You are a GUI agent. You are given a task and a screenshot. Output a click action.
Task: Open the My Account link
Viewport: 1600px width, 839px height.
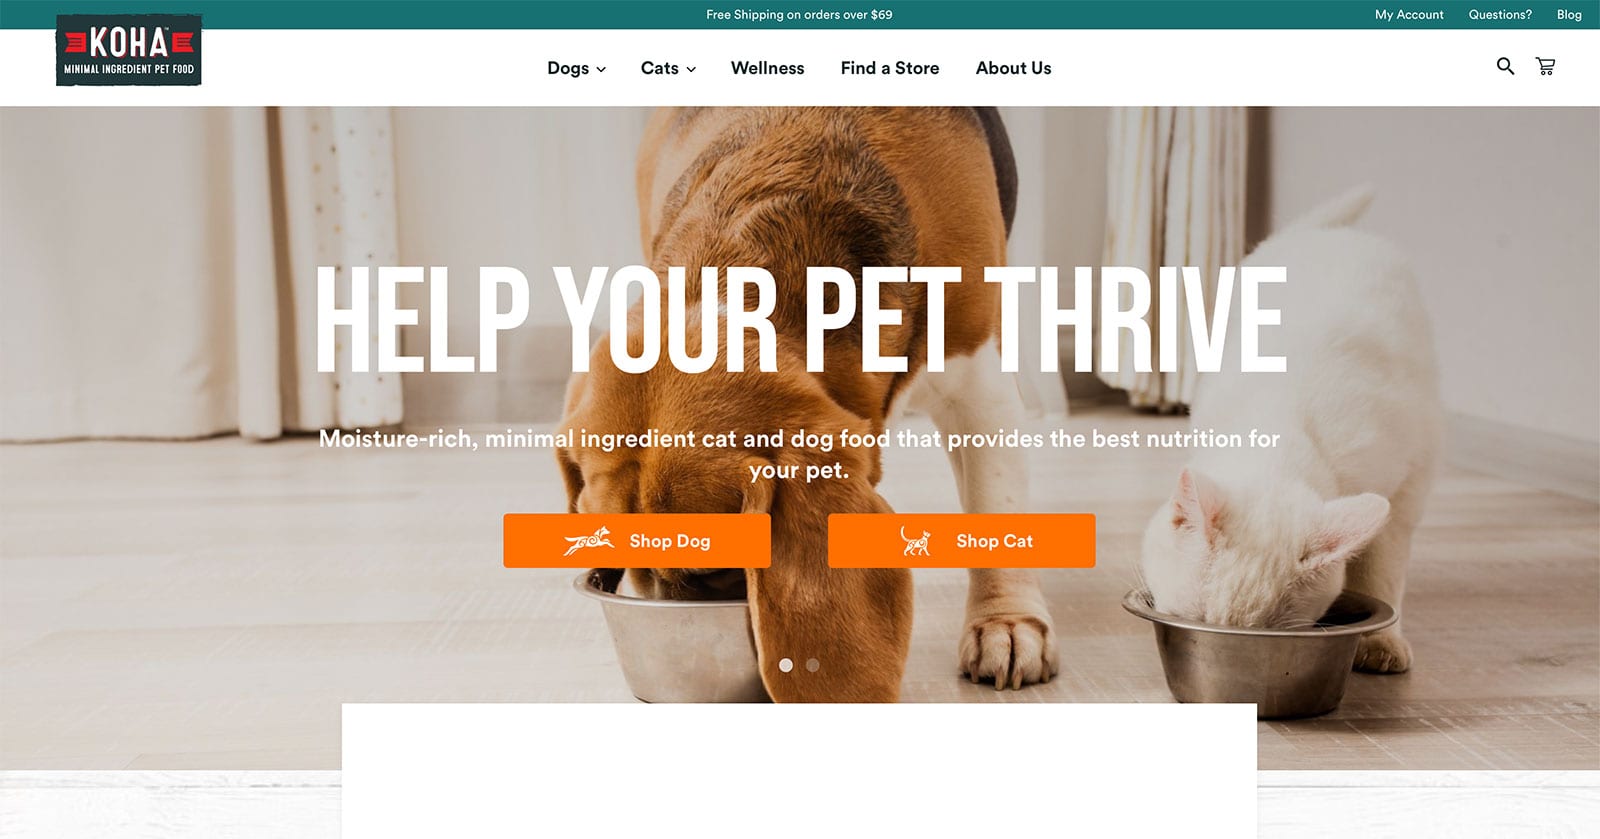click(1409, 14)
